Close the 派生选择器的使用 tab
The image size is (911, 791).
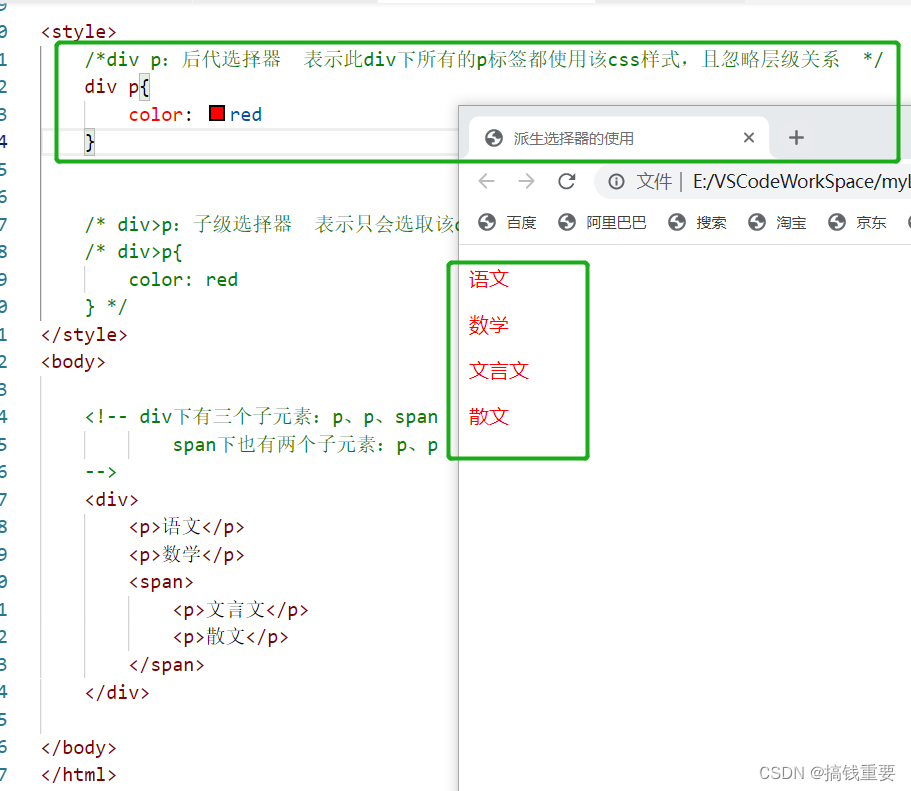(x=749, y=138)
